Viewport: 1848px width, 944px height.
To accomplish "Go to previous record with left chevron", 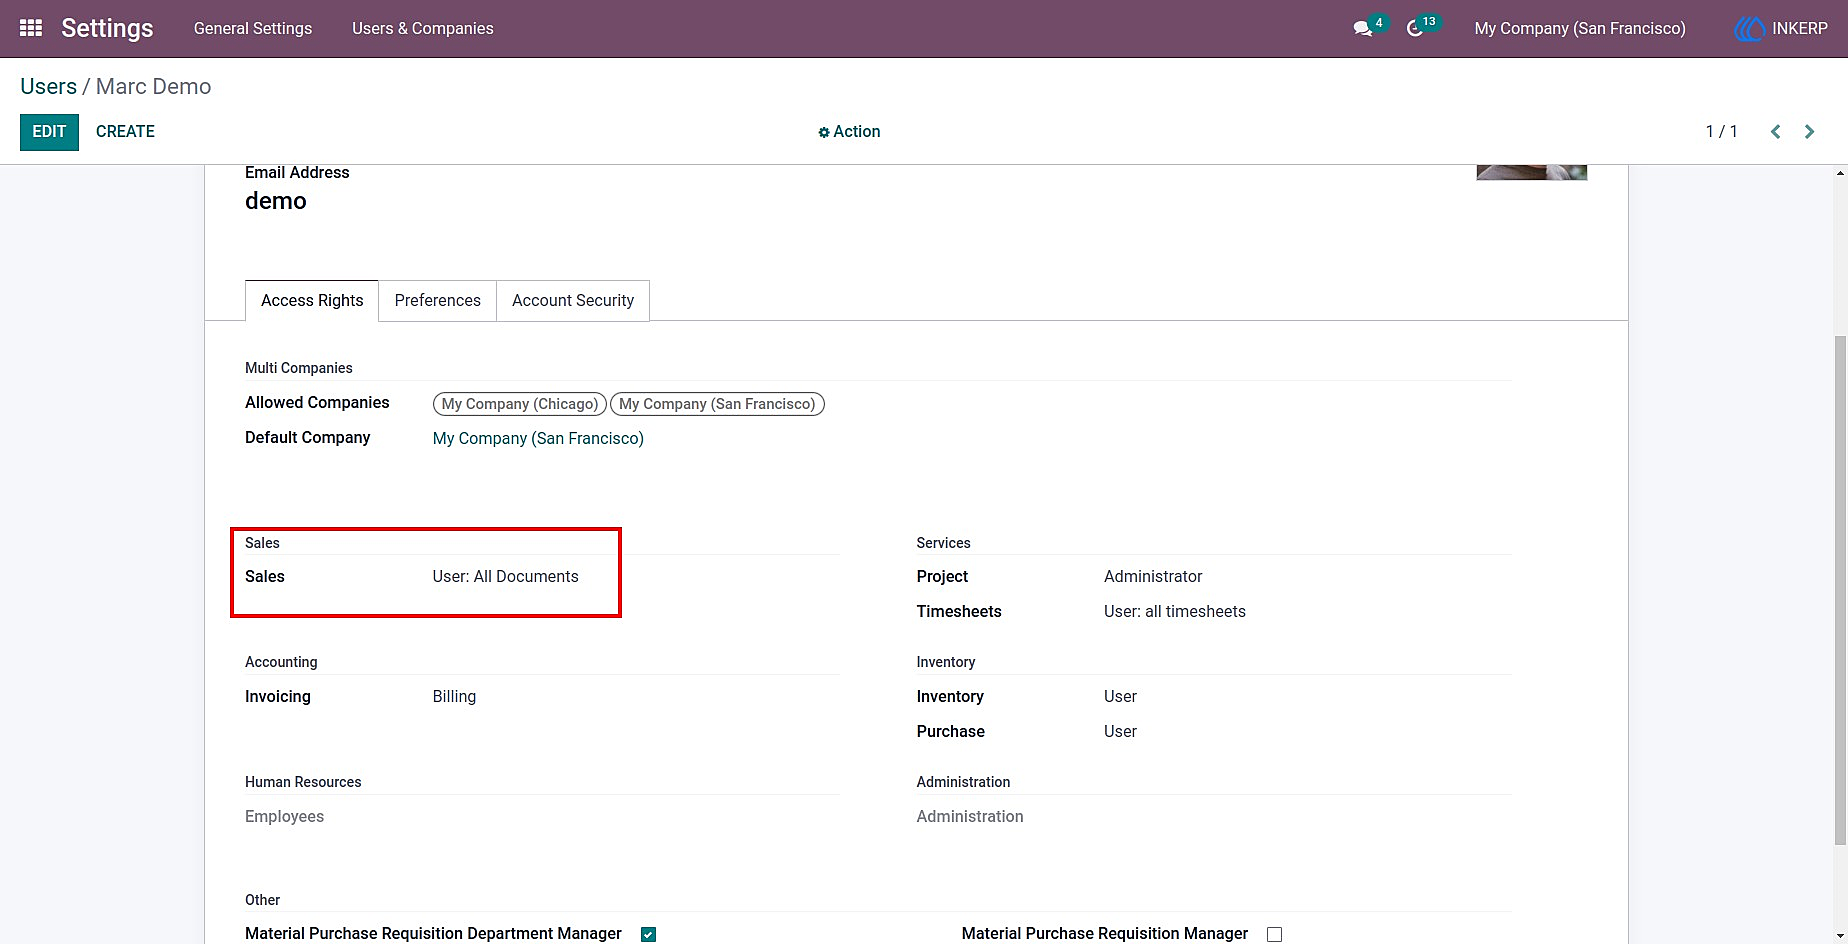I will click(1775, 132).
